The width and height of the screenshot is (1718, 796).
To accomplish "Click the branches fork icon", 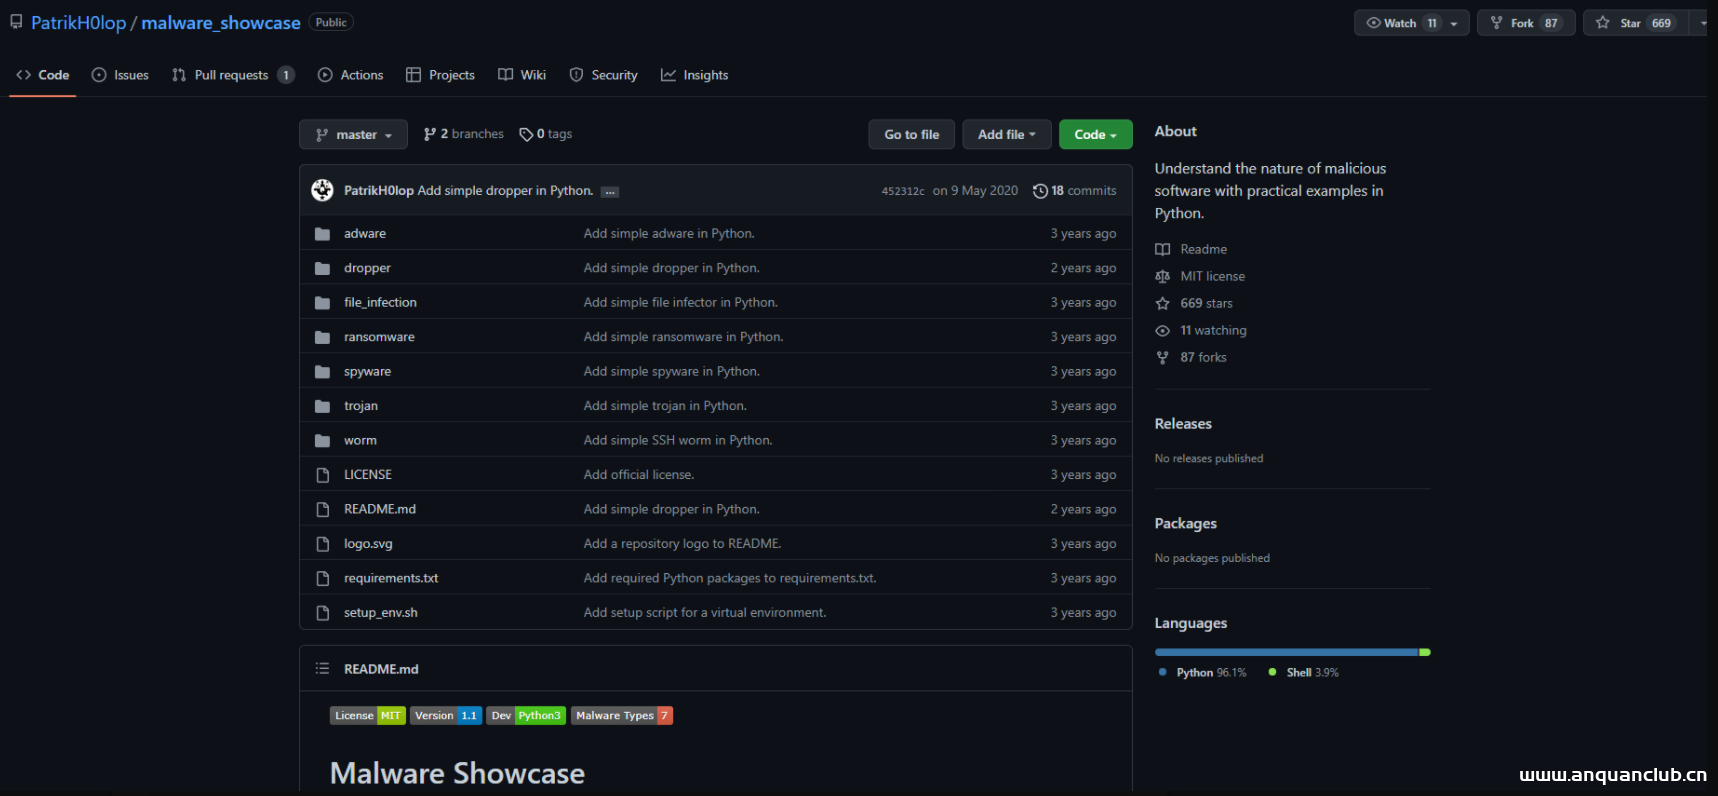I will click(x=430, y=134).
